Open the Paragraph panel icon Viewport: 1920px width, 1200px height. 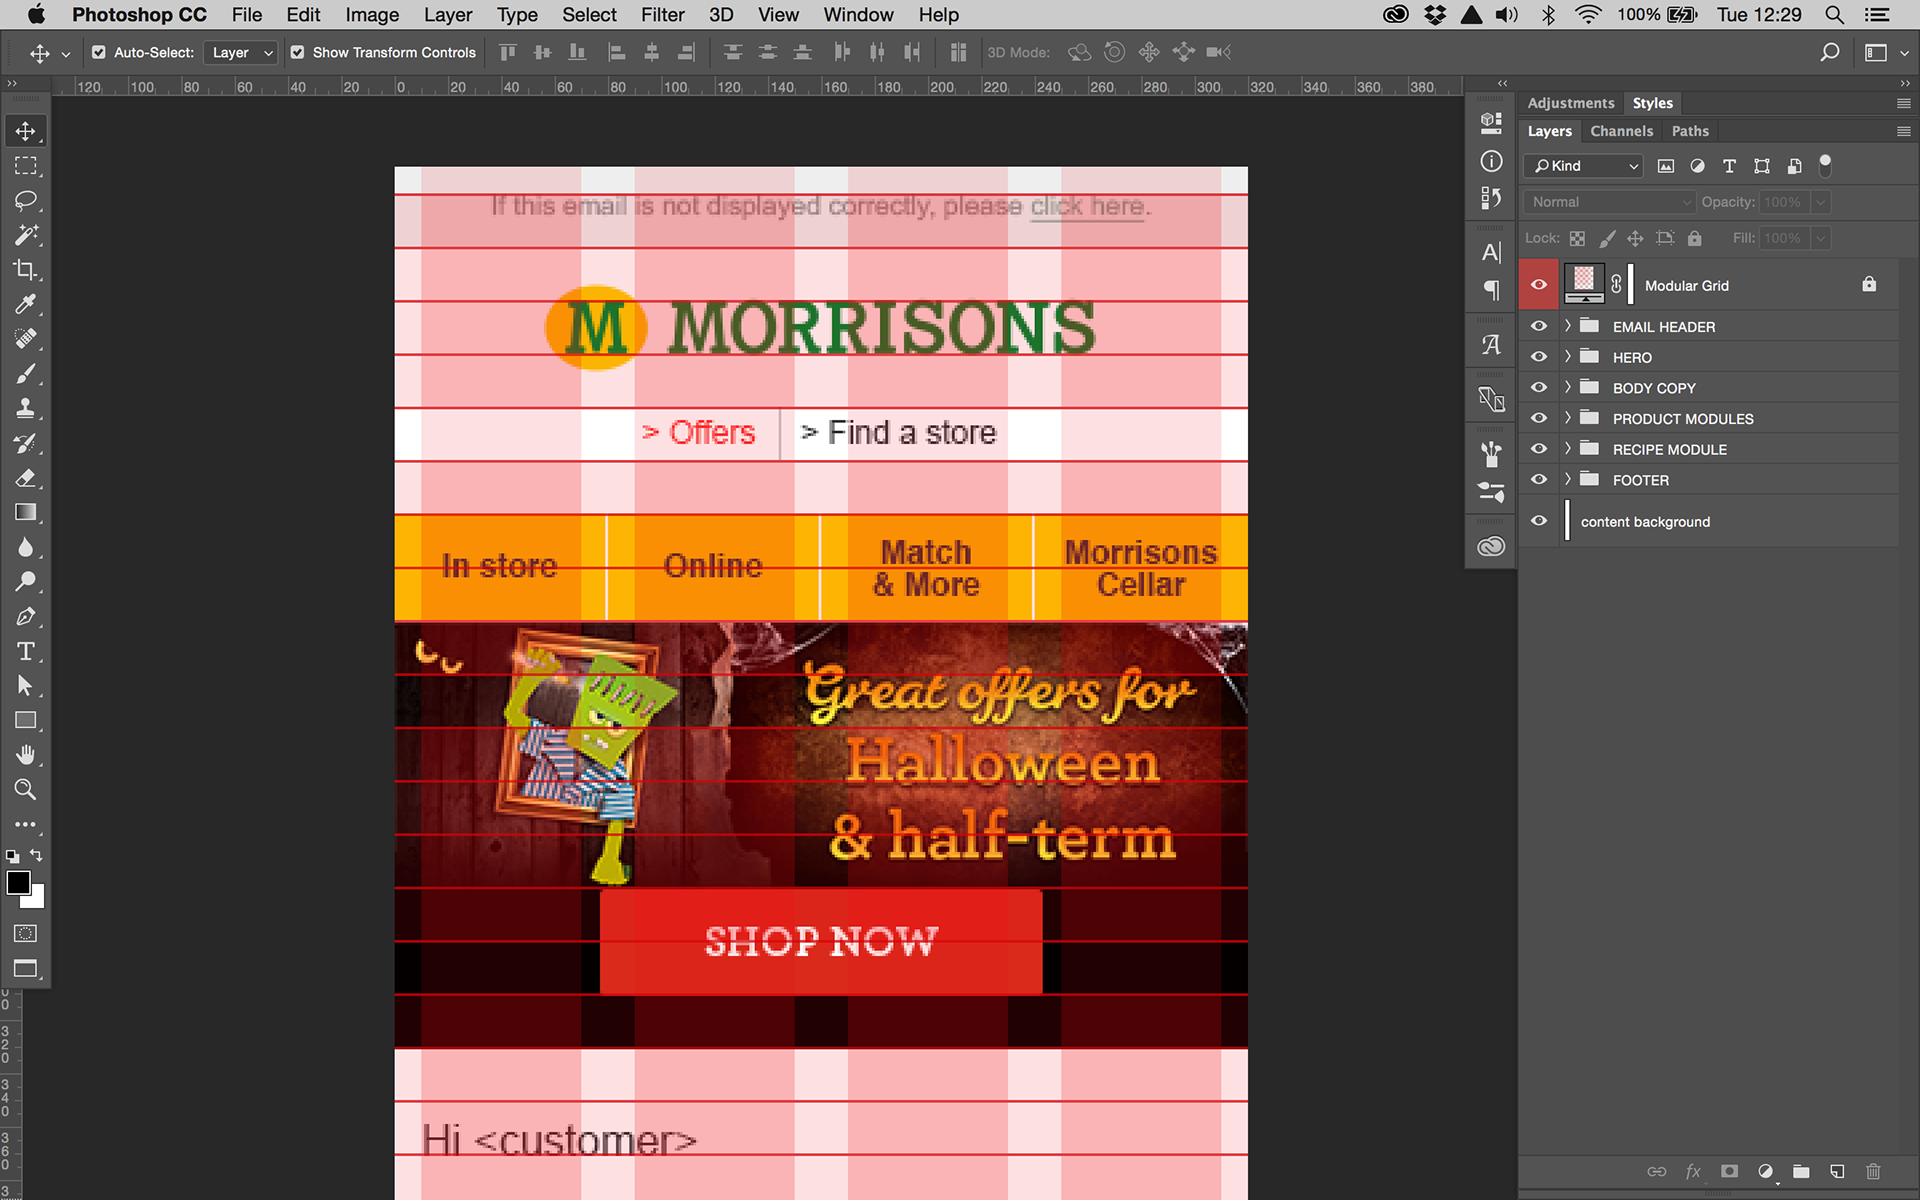(1491, 290)
